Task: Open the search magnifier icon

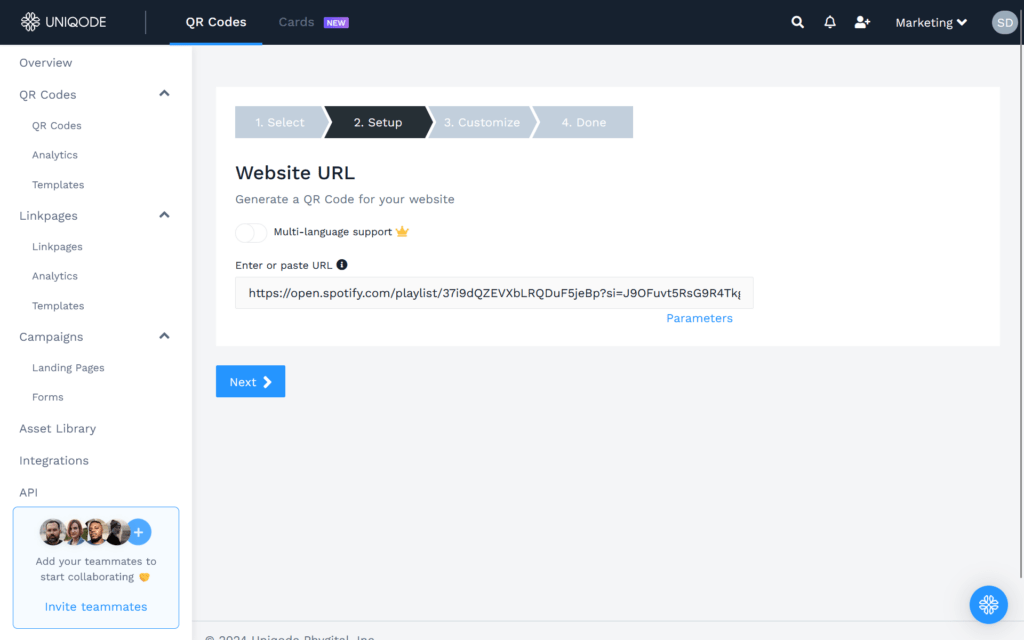Action: [797, 22]
